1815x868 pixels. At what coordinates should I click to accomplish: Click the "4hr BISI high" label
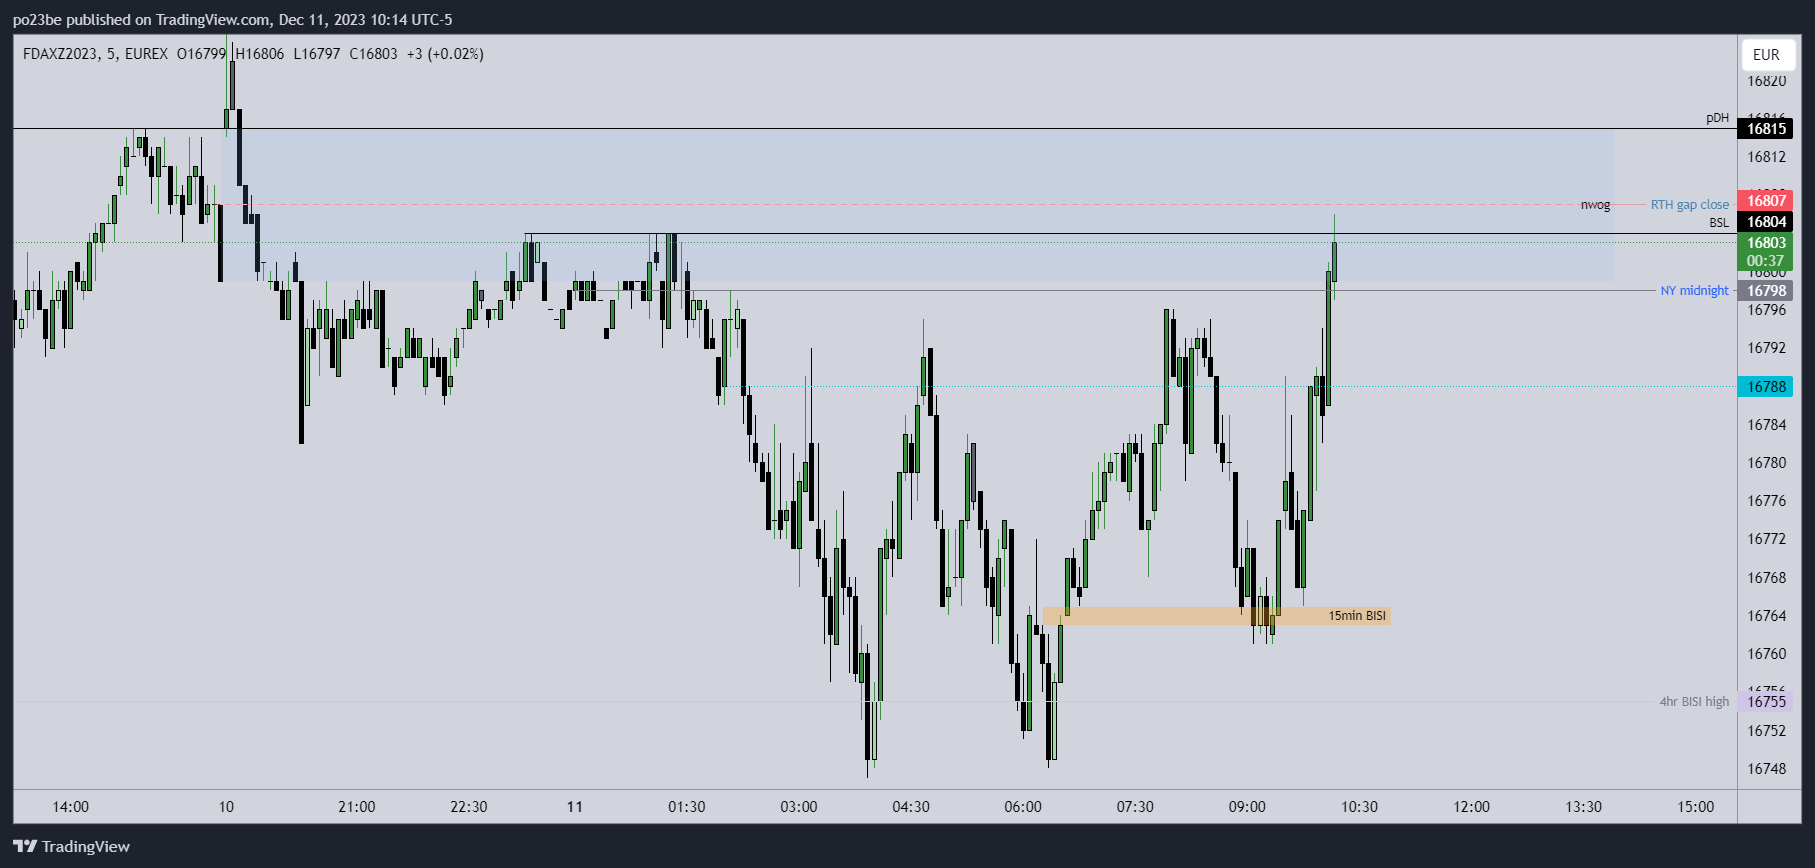1694,702
